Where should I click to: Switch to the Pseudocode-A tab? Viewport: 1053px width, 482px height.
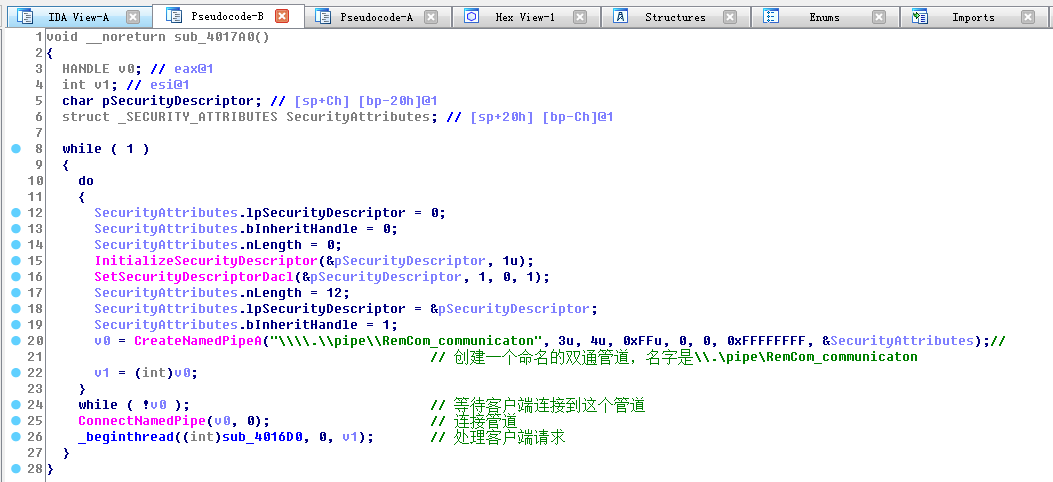[x=376, y=17]
